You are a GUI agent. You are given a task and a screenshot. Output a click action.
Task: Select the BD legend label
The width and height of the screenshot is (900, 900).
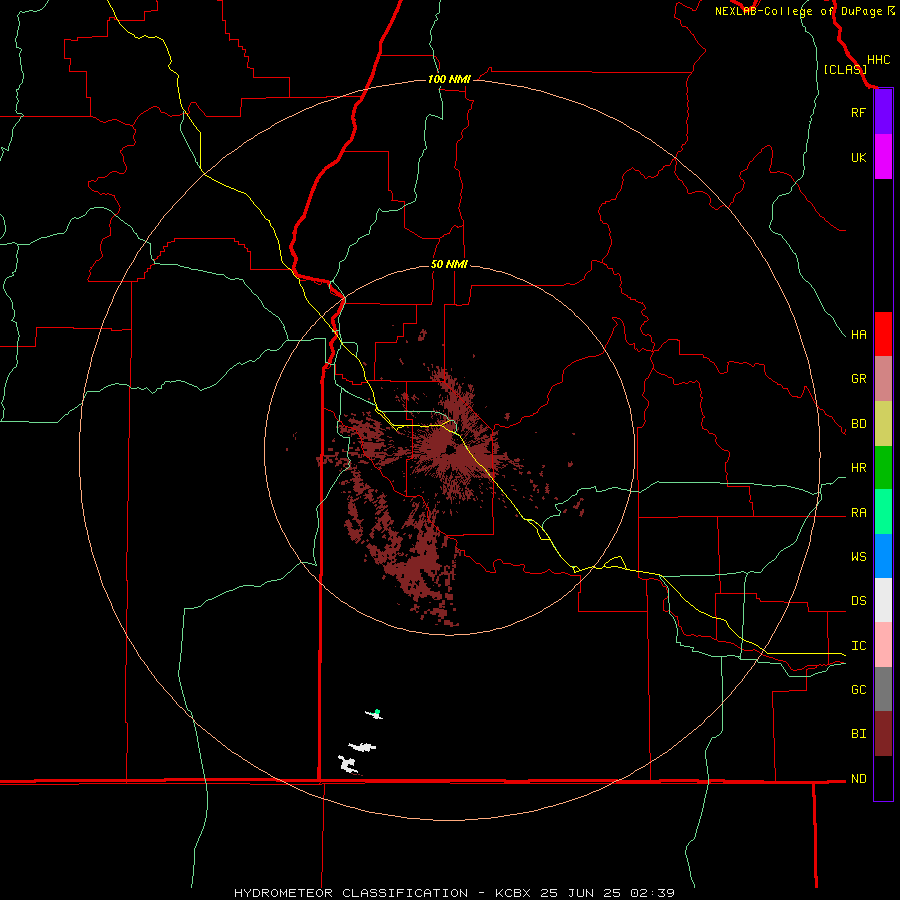coord(858,424)
